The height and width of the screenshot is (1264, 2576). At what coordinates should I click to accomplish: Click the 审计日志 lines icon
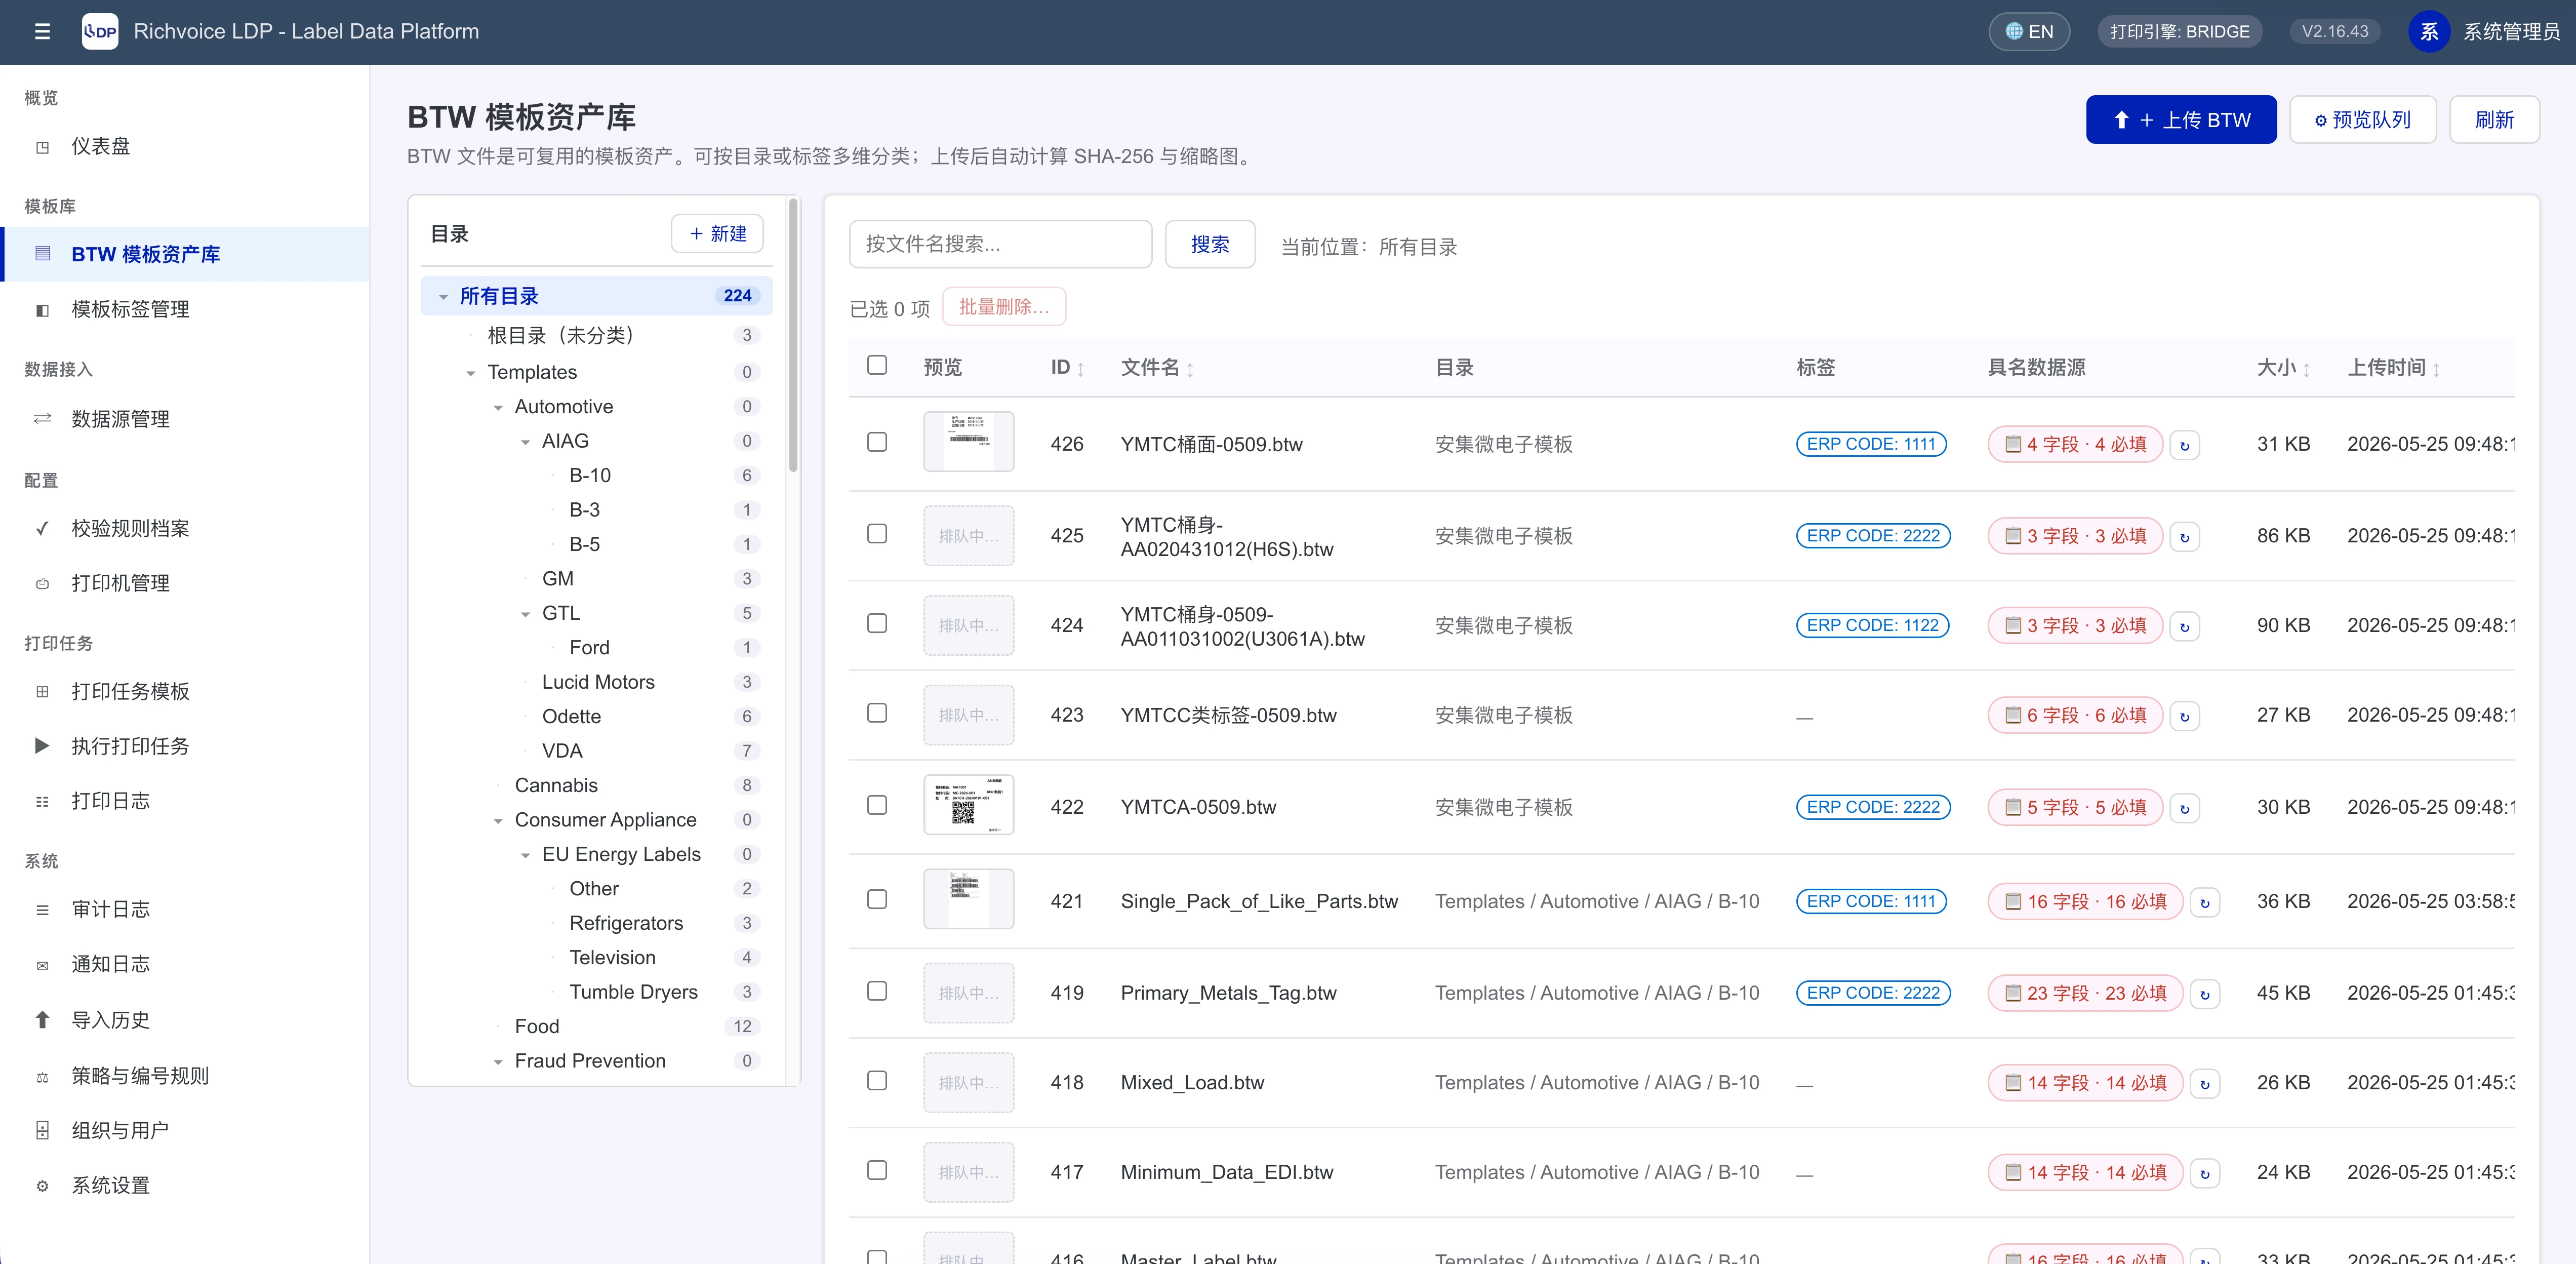[x=42, y=910]
